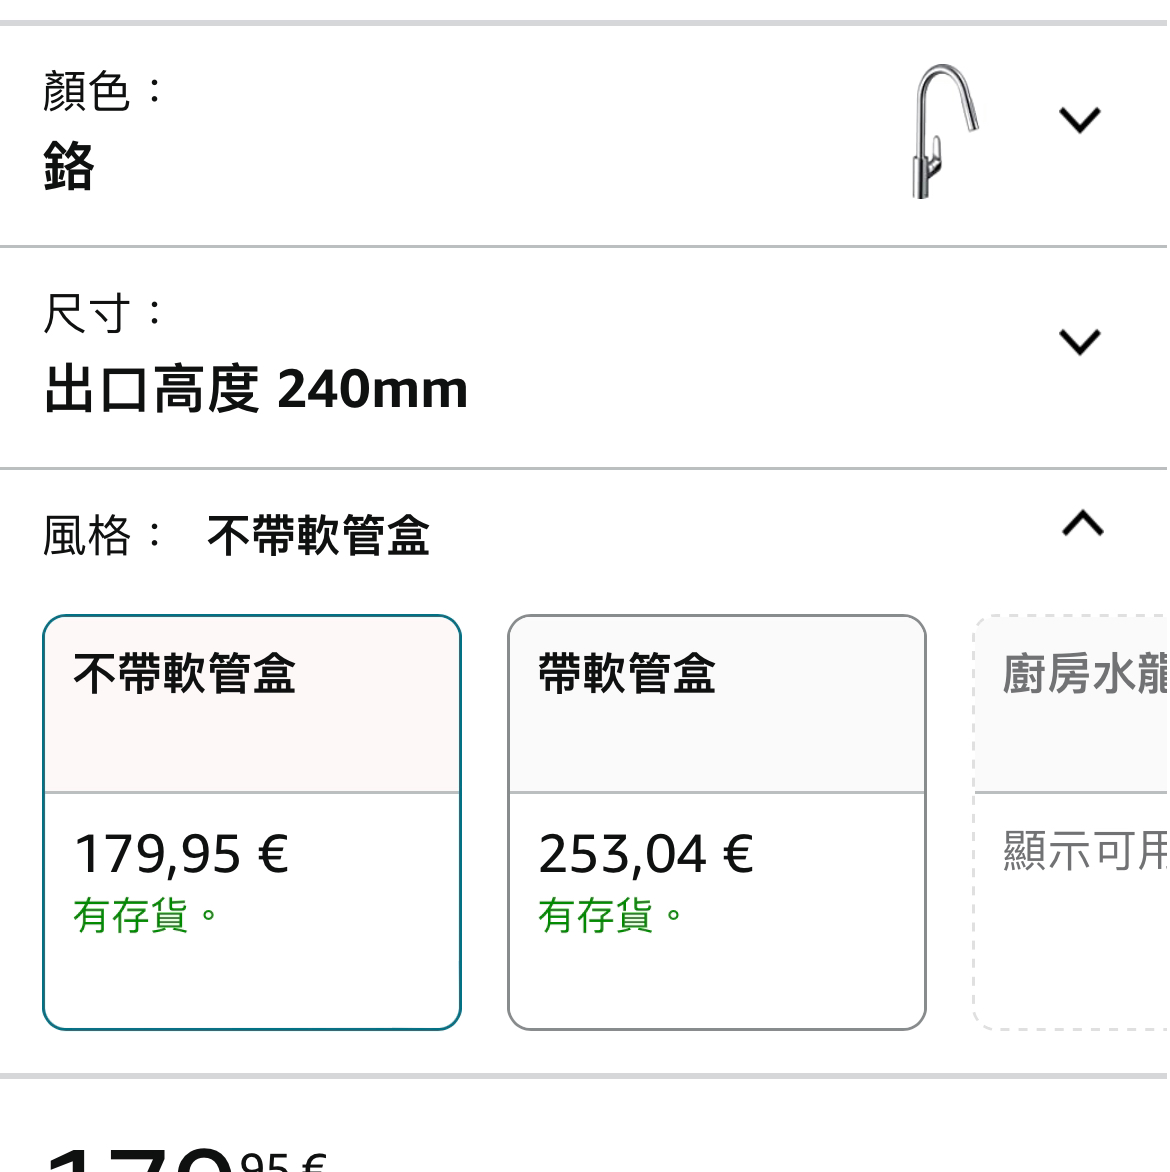Click the 不帶軟管盒 text beside 風格 label
The image size is (1170, 1172).
[318, 535]
